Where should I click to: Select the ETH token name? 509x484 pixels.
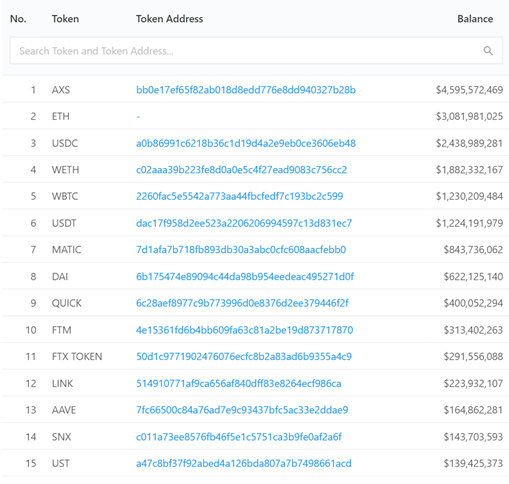pyautogui.click(x=61, y=117)
